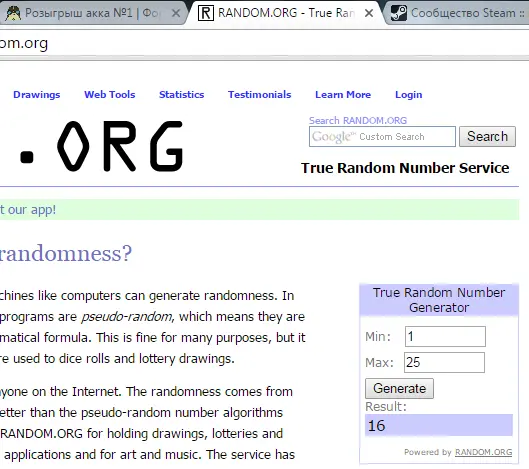Close the Розыгрыш акка №1 tab
Screen dimensions: 529x469
[176, 13]
